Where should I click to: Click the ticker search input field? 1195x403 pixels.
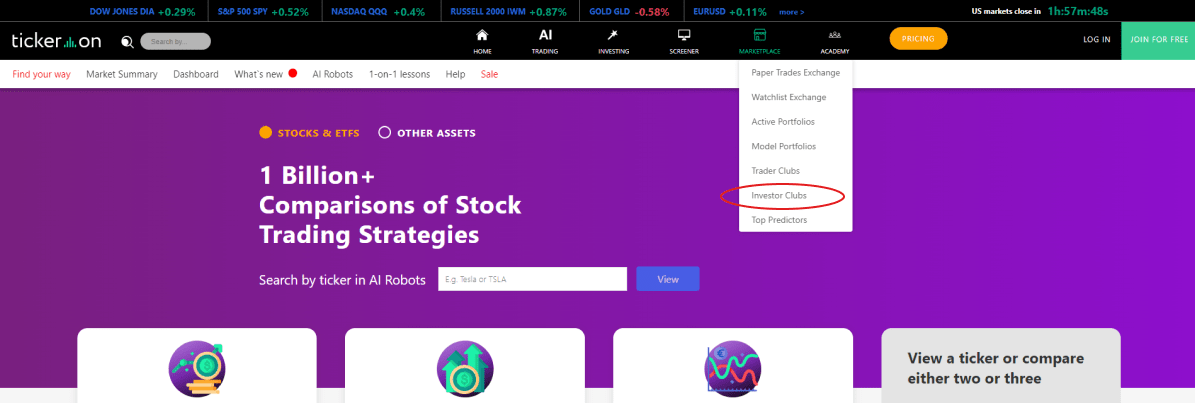(532, 279)
